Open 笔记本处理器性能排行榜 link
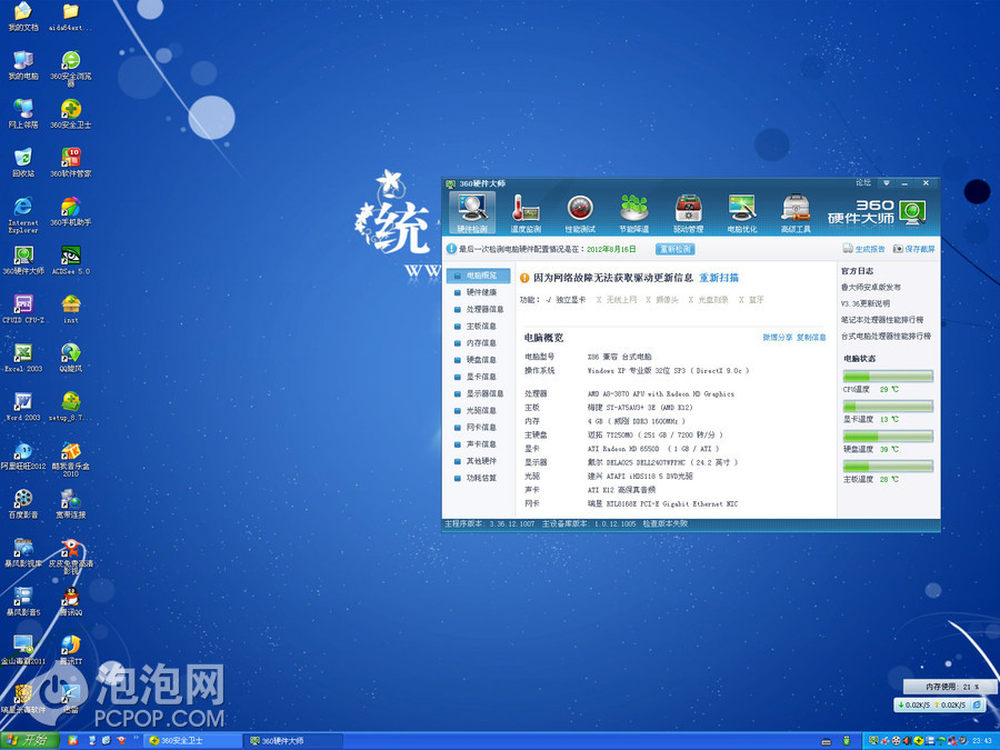 coord(882,320)
